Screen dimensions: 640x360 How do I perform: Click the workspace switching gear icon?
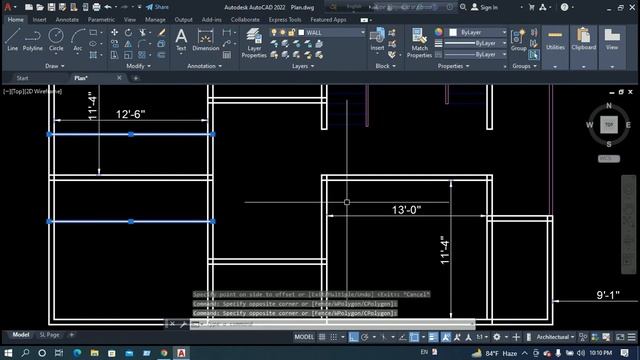[x=497, y=337]
